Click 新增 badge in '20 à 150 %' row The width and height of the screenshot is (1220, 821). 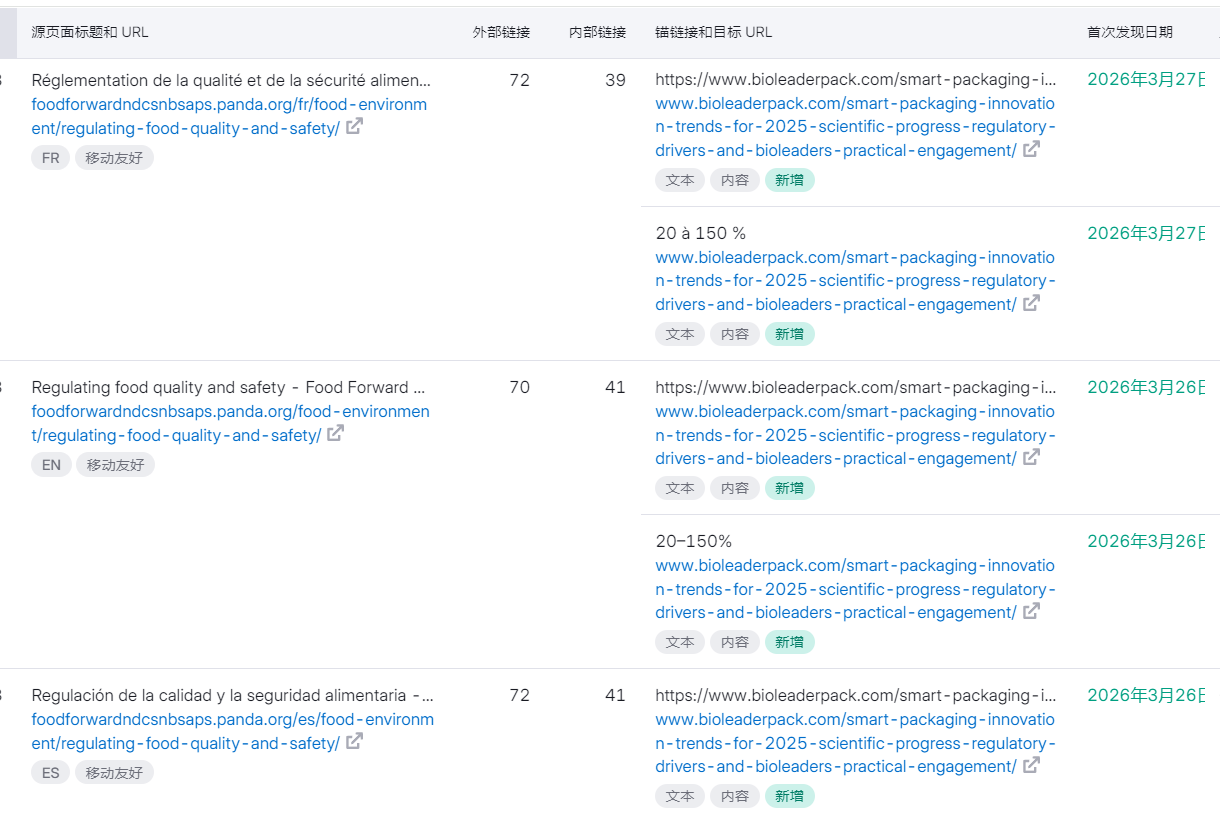click(x=789, y=334)
